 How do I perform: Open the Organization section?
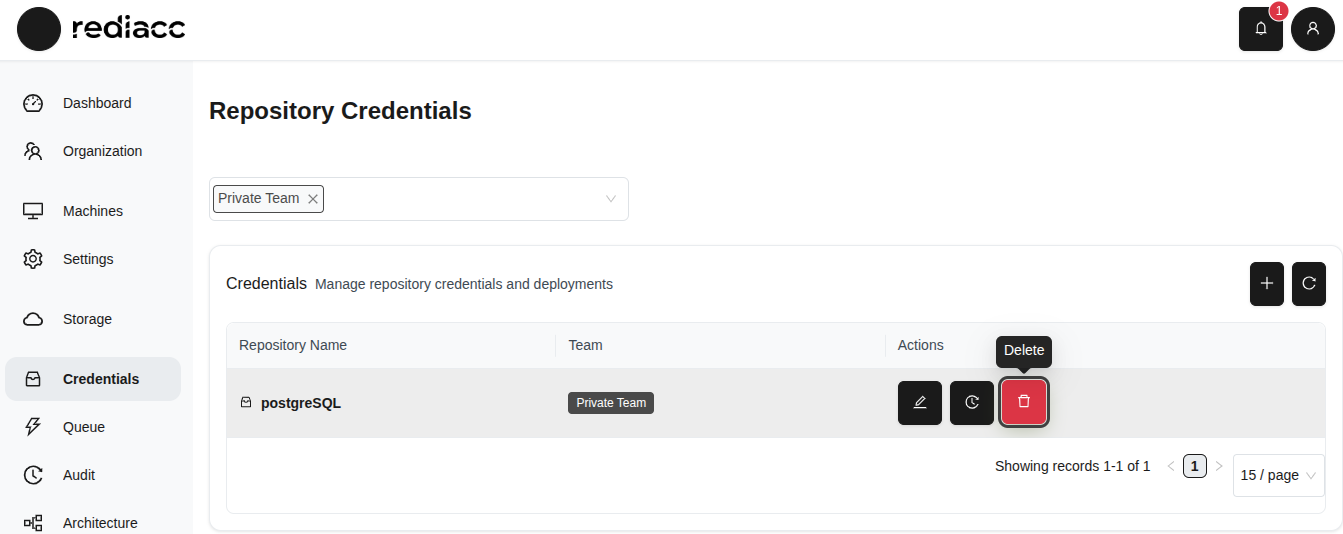[x=102, y=151]
